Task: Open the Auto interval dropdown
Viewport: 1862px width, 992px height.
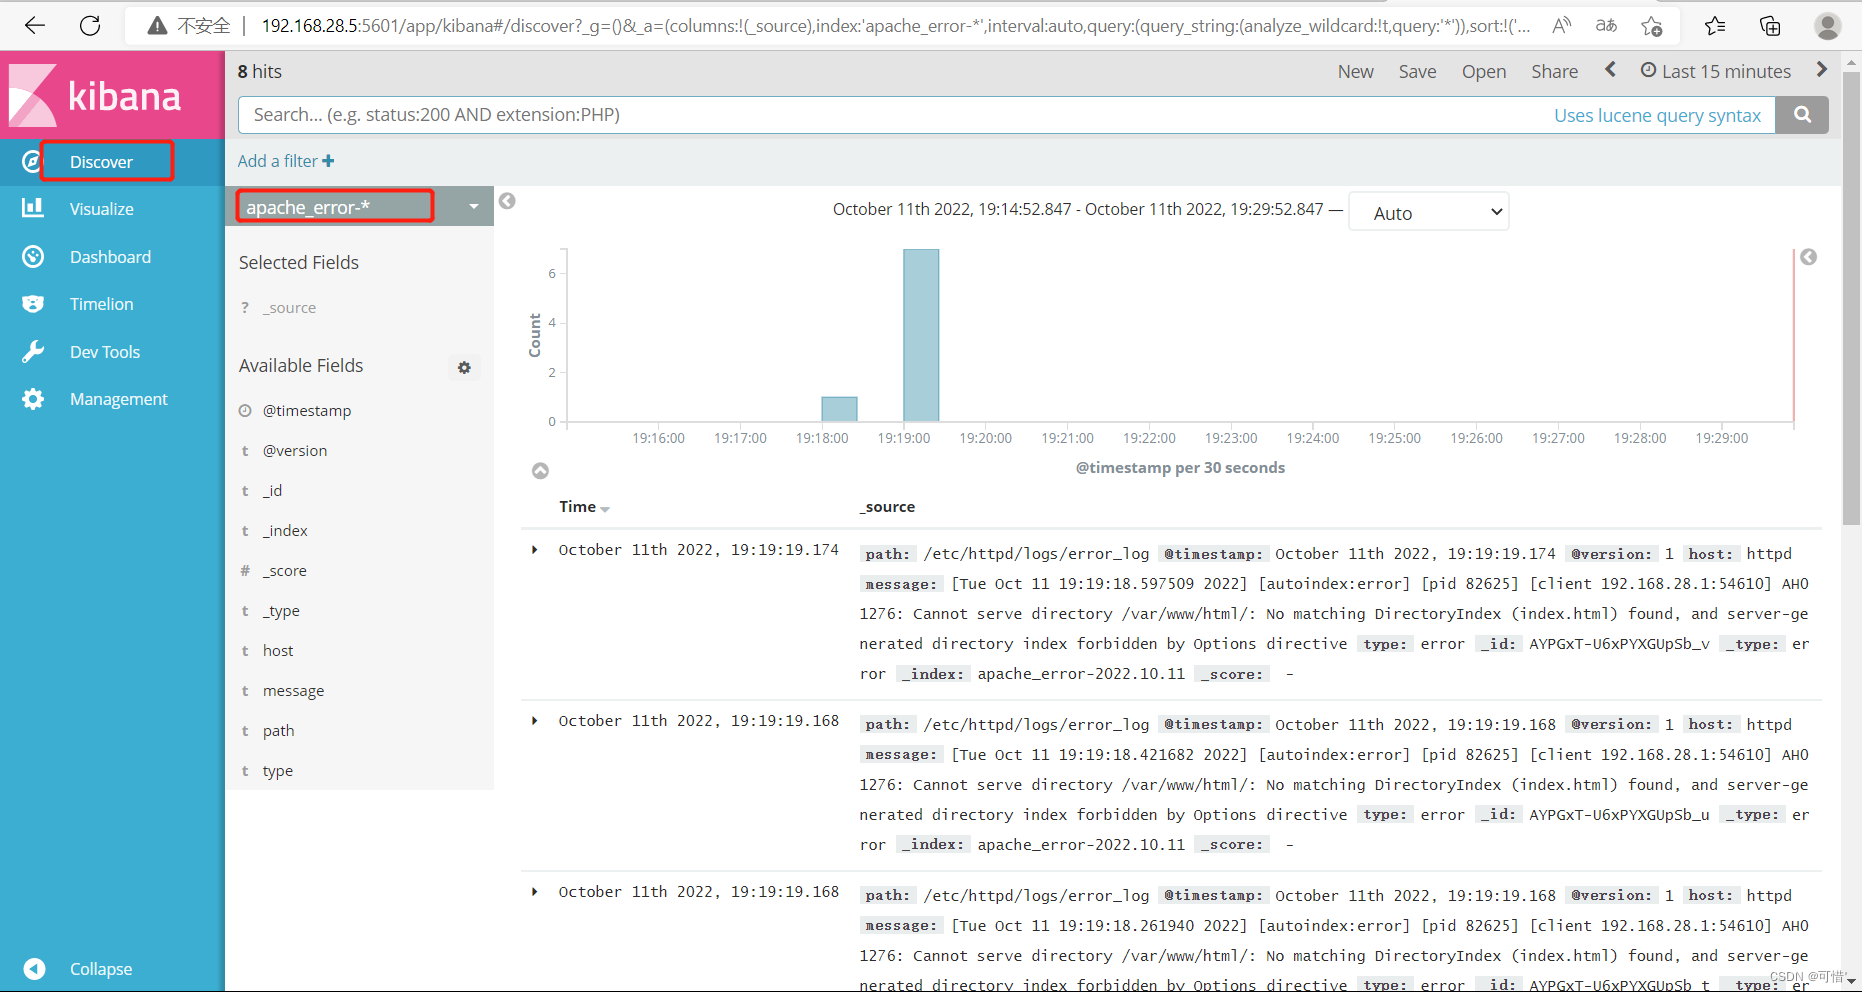Action: coord(1428,212)
